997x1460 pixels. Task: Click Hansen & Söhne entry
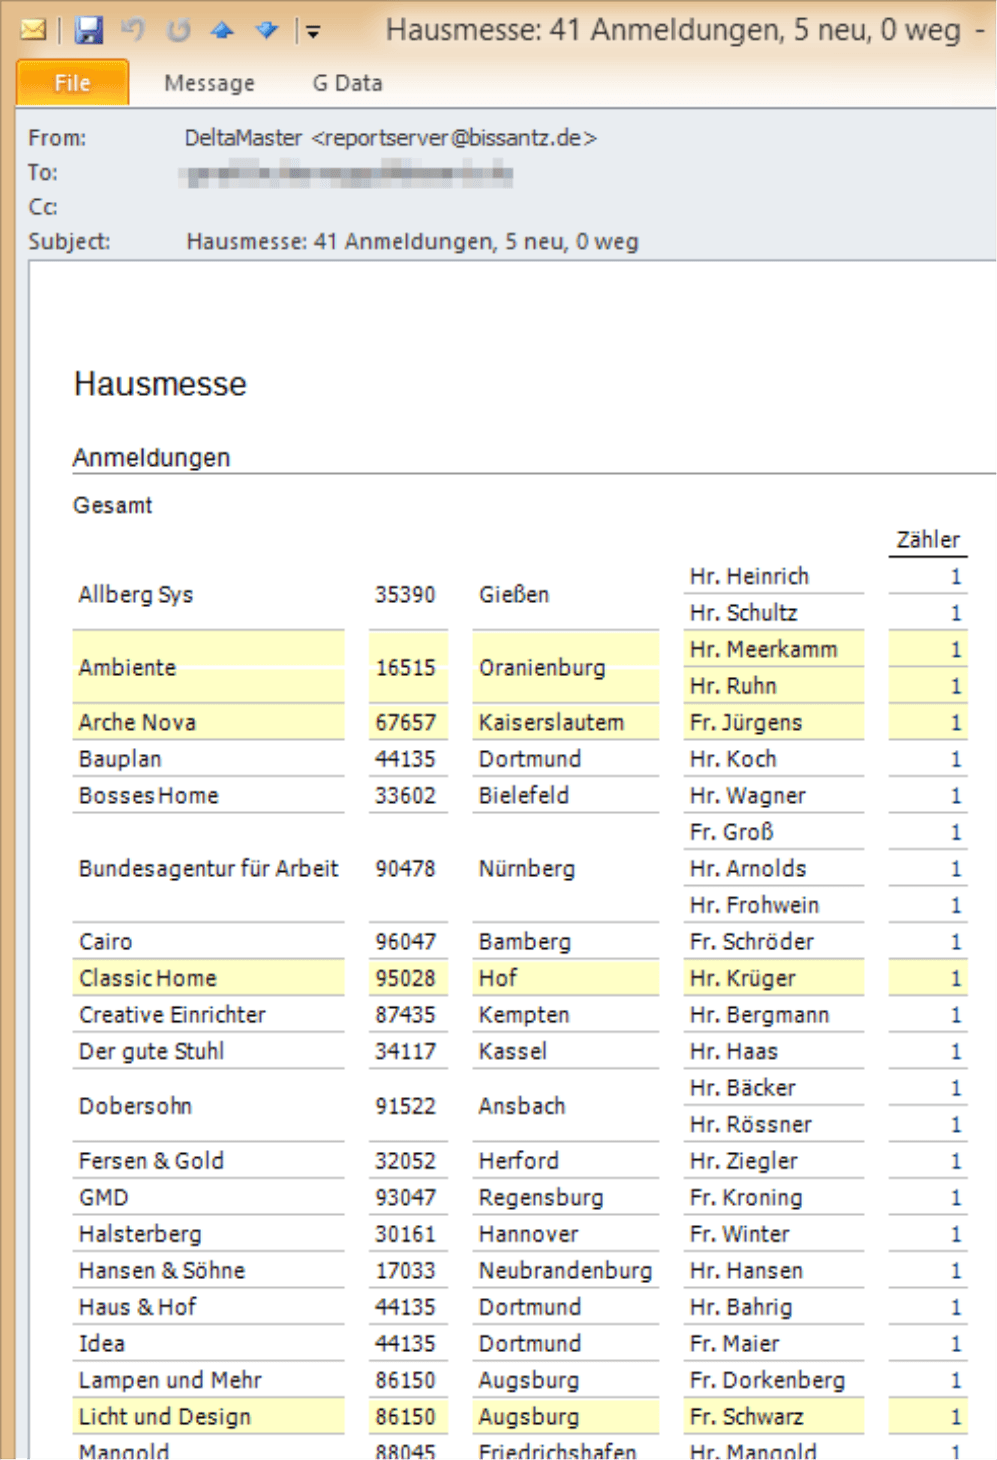point(162,1270)
